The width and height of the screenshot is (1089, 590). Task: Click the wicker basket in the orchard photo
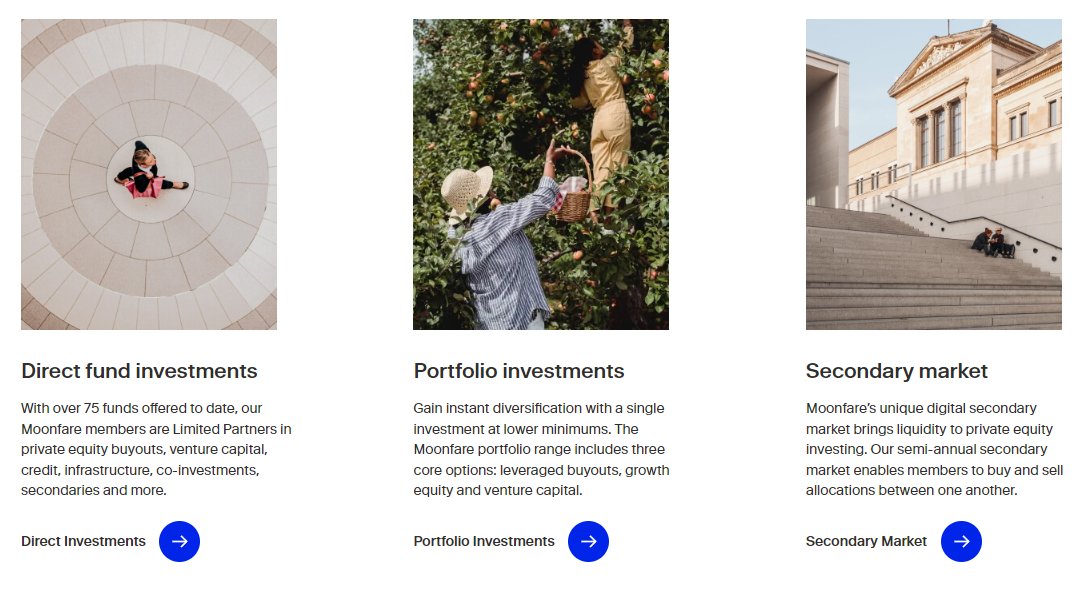[574, 194]
